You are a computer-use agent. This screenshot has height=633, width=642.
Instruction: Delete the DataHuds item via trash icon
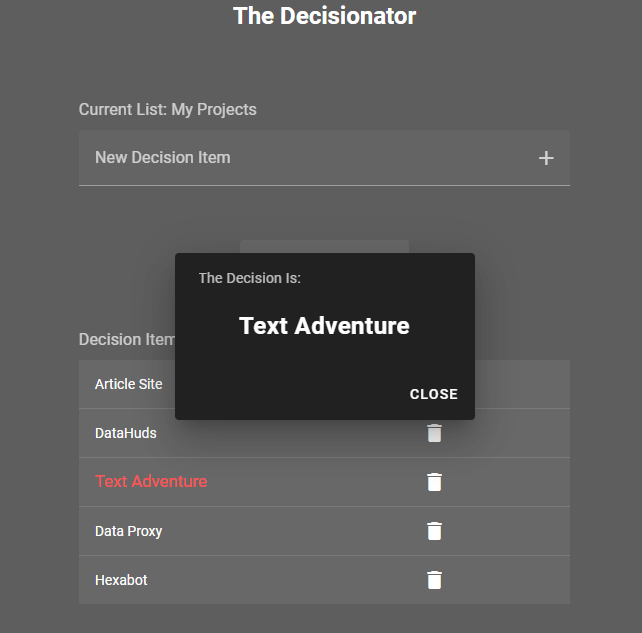point(434,433)
